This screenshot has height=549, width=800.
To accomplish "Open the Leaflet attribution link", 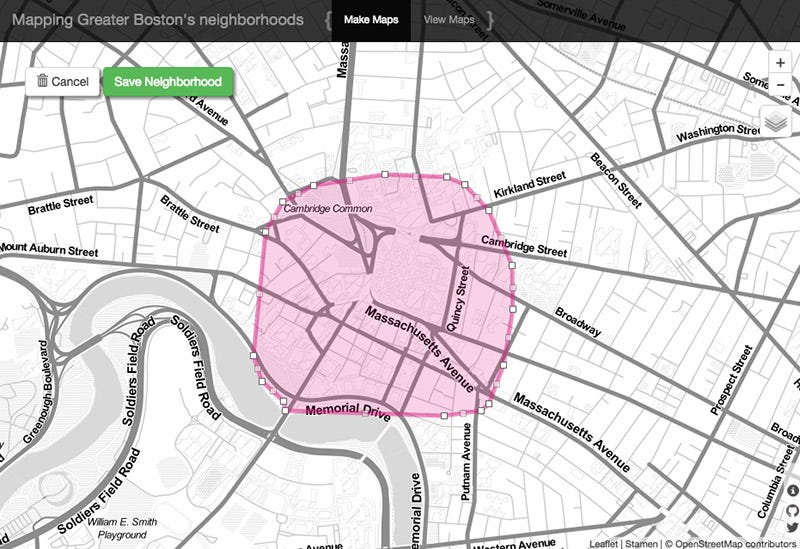I will [x=603, y=544].
